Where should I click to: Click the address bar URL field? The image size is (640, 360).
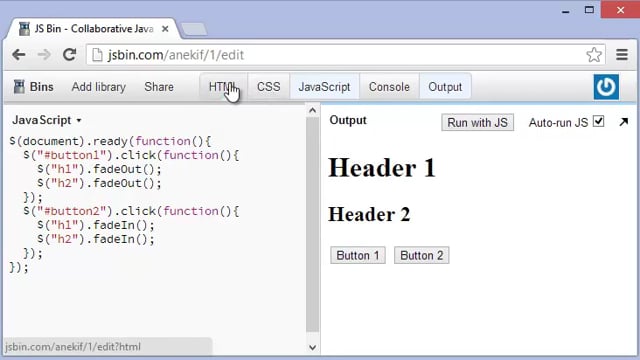[x=345, y=55]
